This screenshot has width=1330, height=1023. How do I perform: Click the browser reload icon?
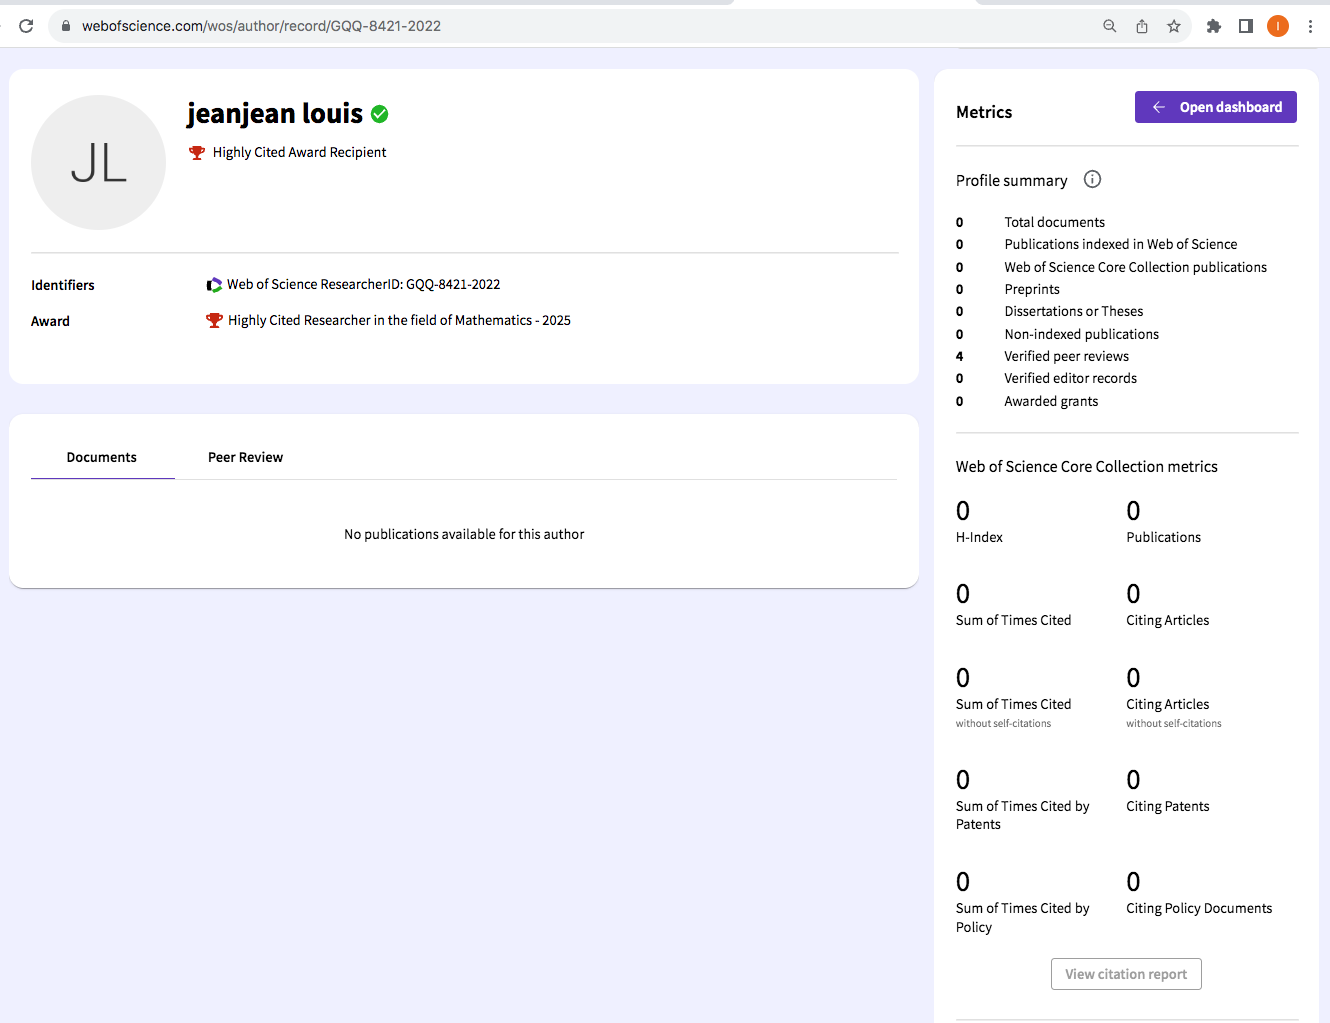[x=27, y=26]
